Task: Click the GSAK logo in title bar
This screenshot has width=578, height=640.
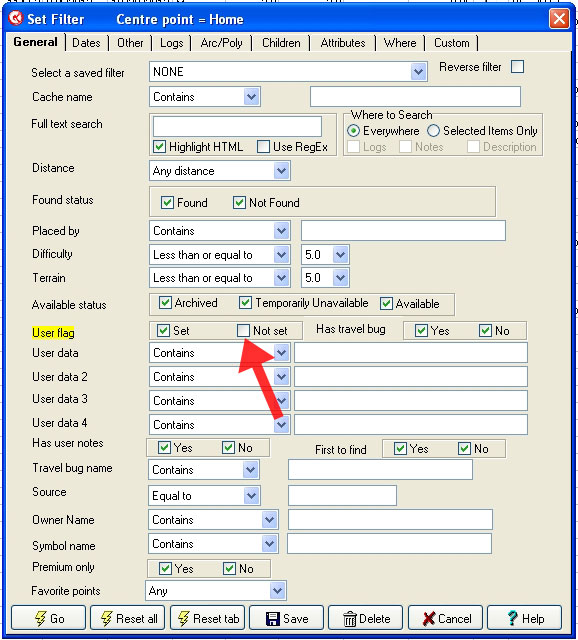Action: [16, 18]
